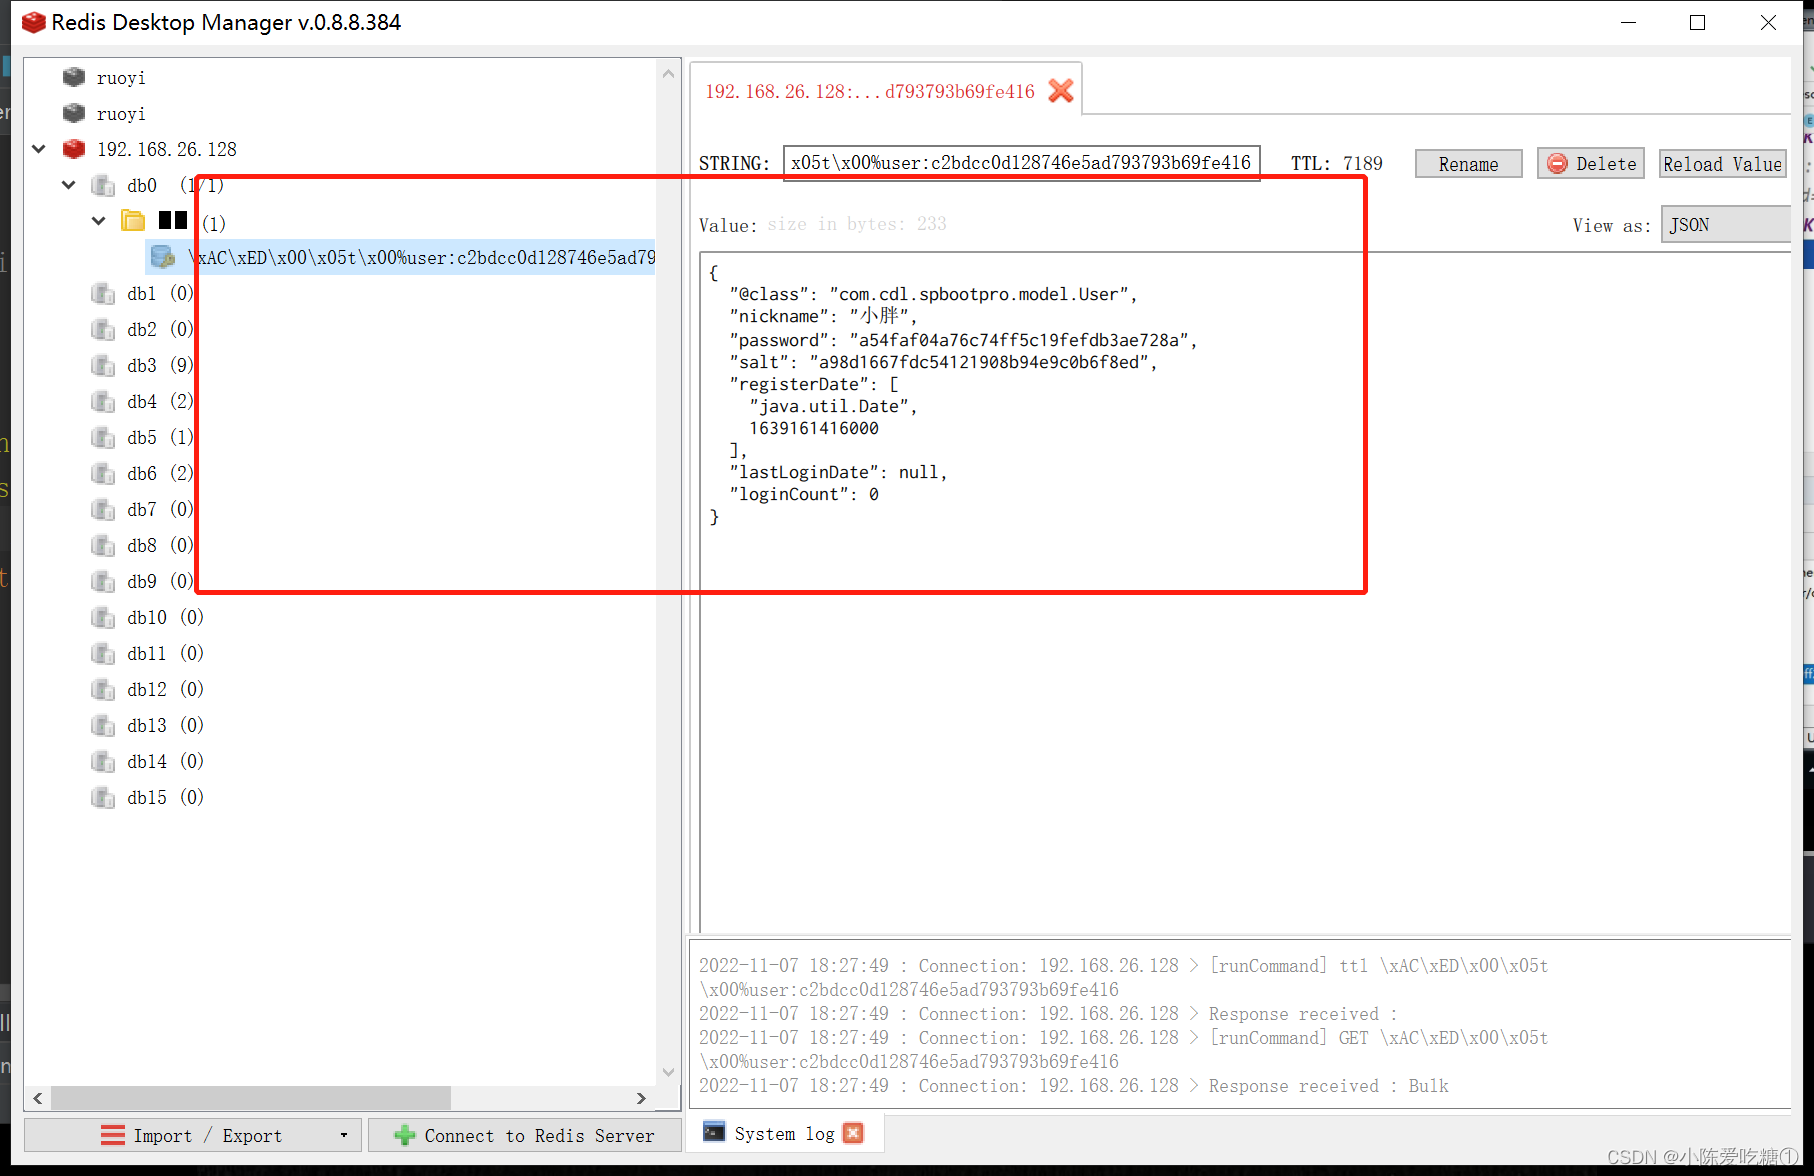Click the key icon of the user key
The width and height of the screenshot is (1814, 1176).
[x=162, y=257]
